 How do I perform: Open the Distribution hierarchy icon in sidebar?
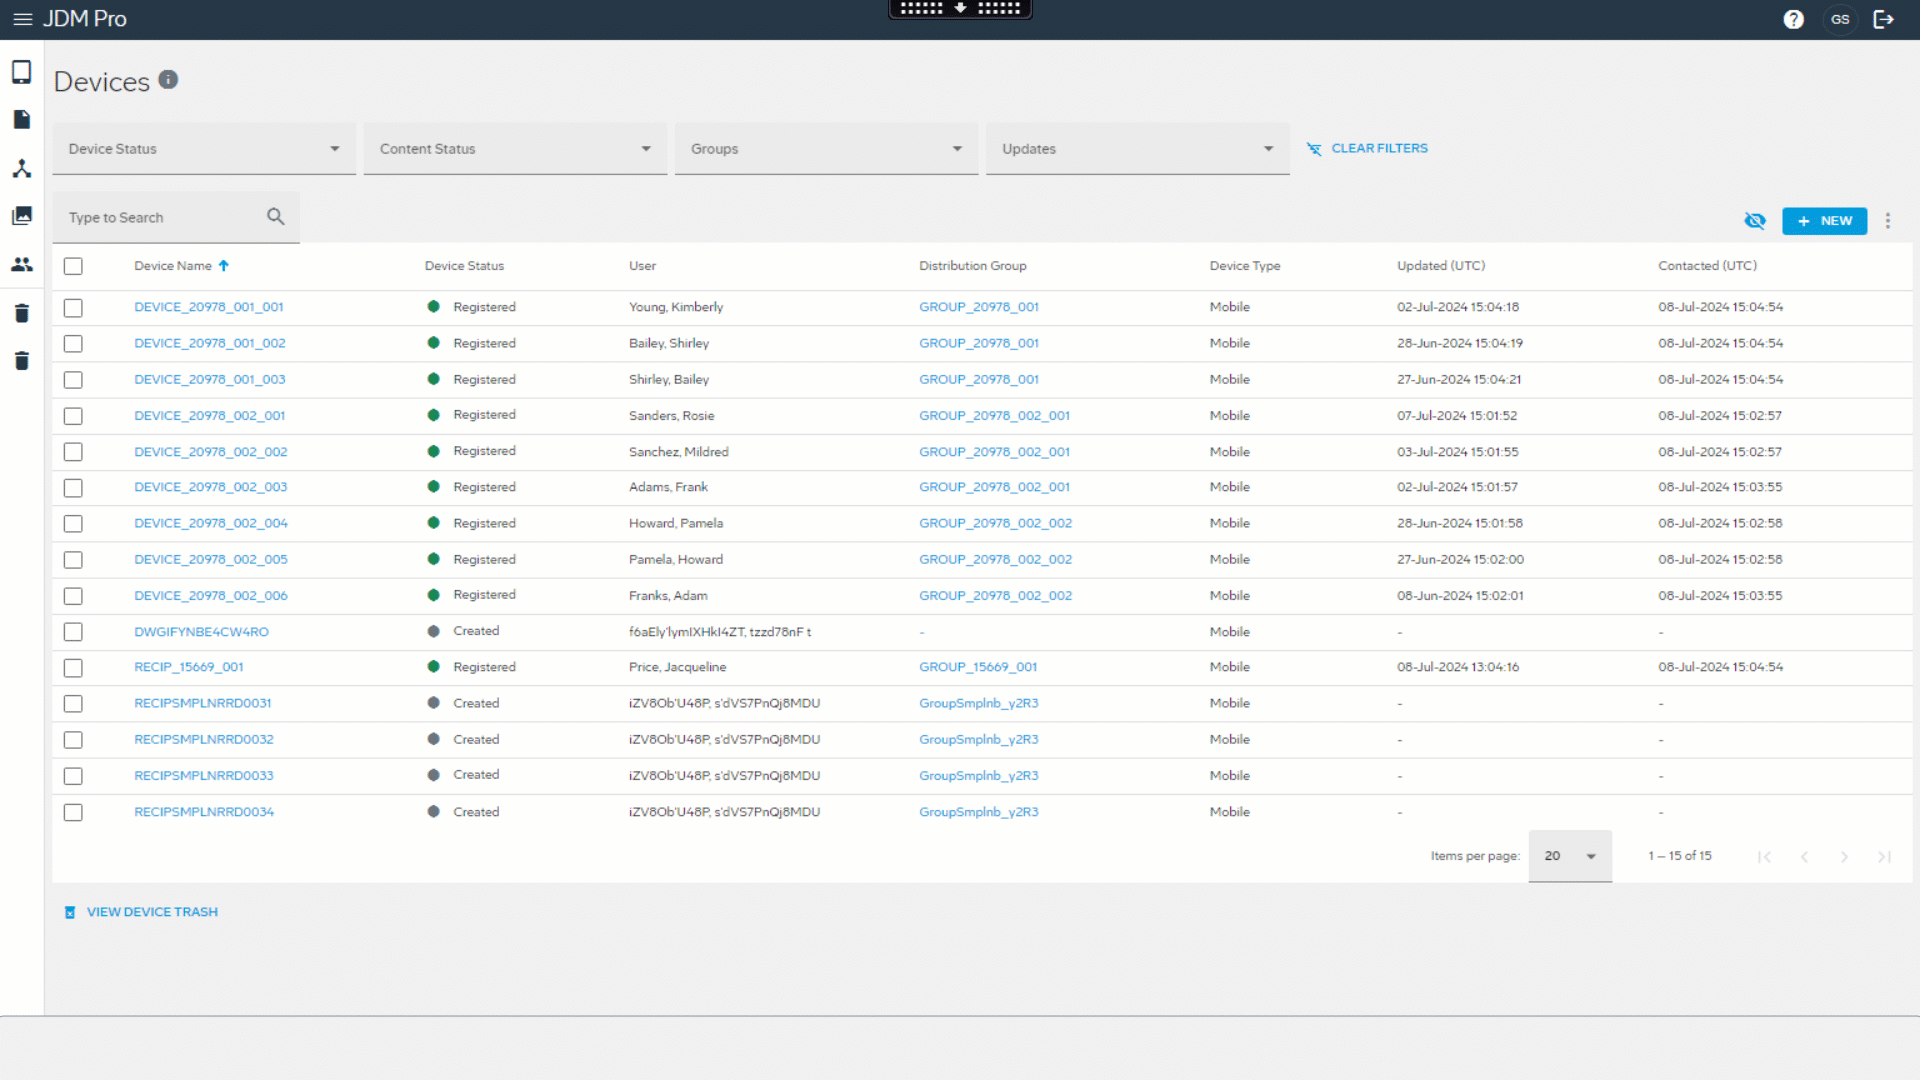[22, 167]
